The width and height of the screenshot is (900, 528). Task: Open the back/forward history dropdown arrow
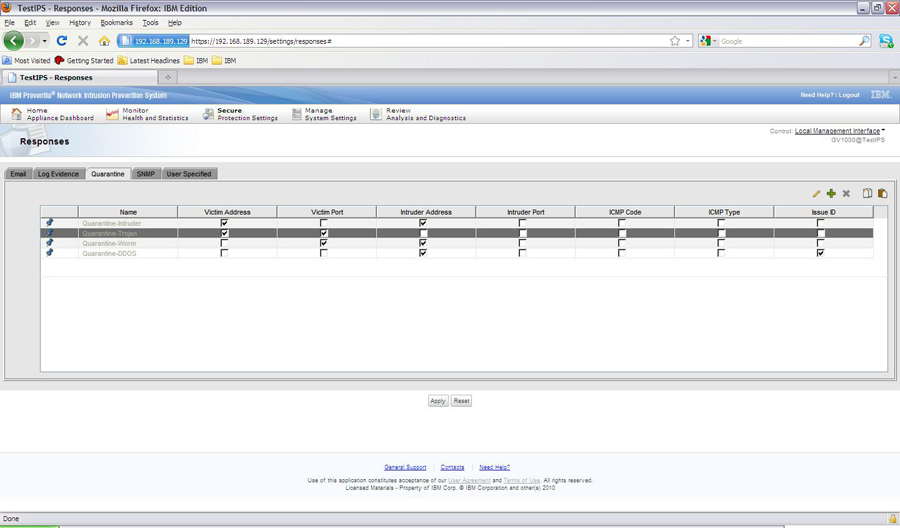point(45,41)
